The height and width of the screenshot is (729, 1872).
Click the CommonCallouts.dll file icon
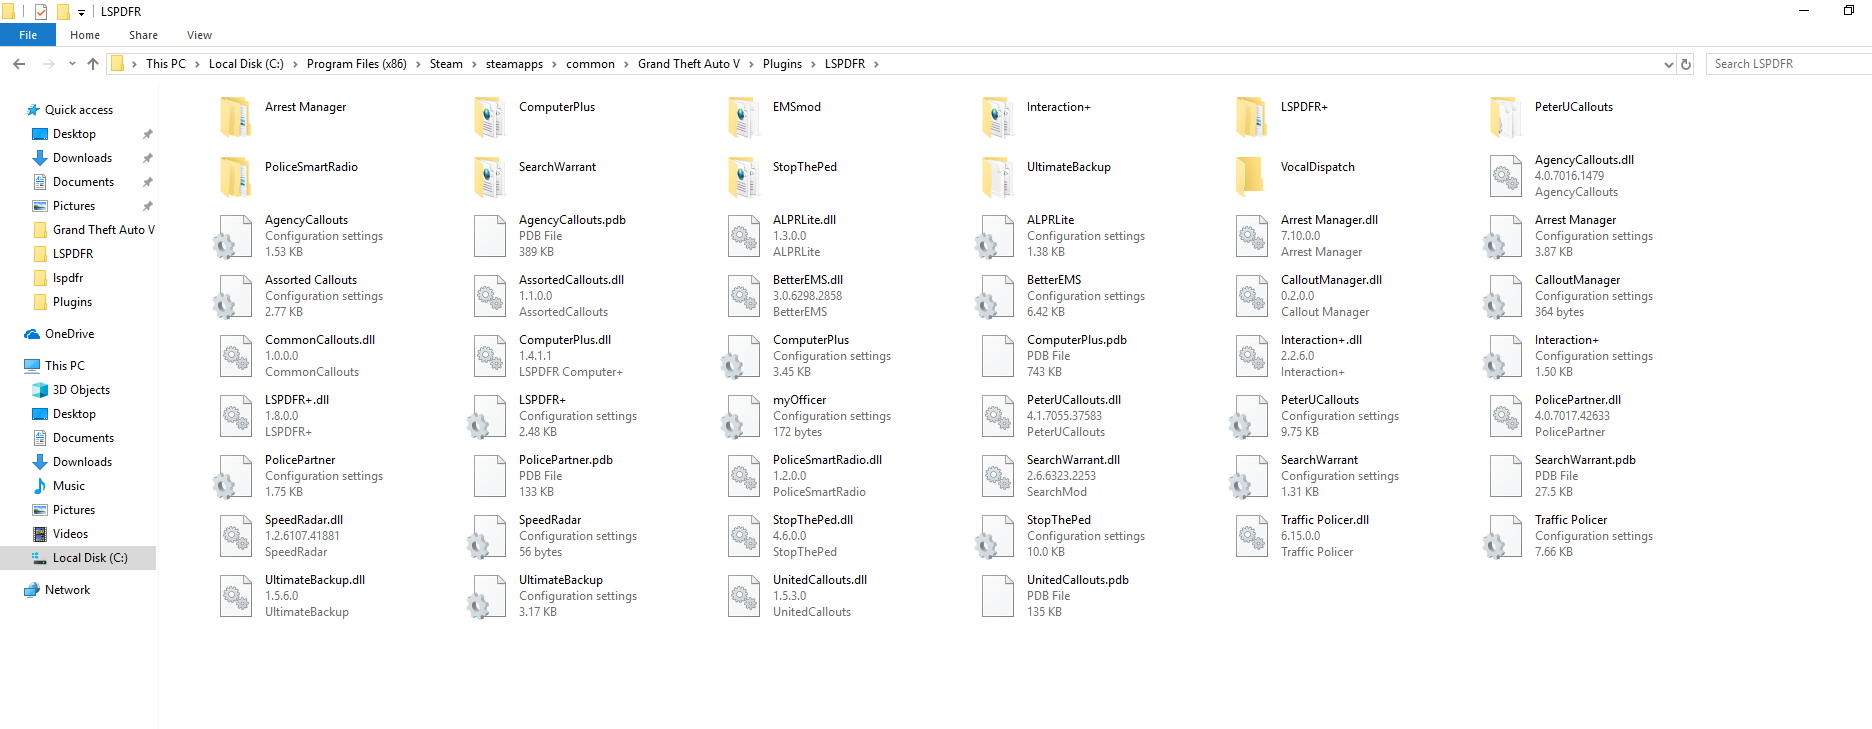click(x=236, y=356)
